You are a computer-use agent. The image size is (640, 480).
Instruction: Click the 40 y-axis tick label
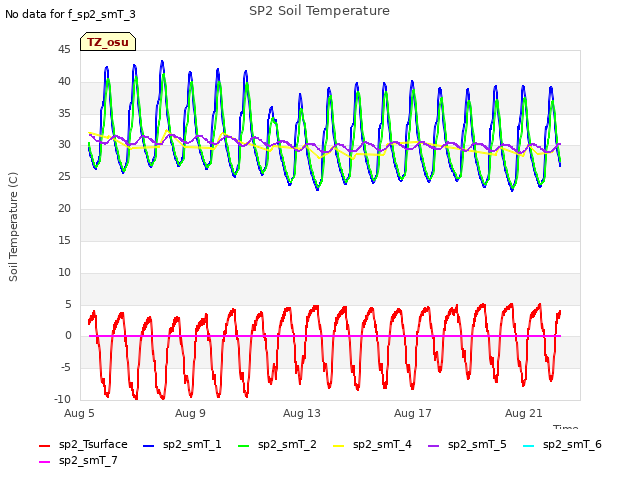[x=64, y=81]
